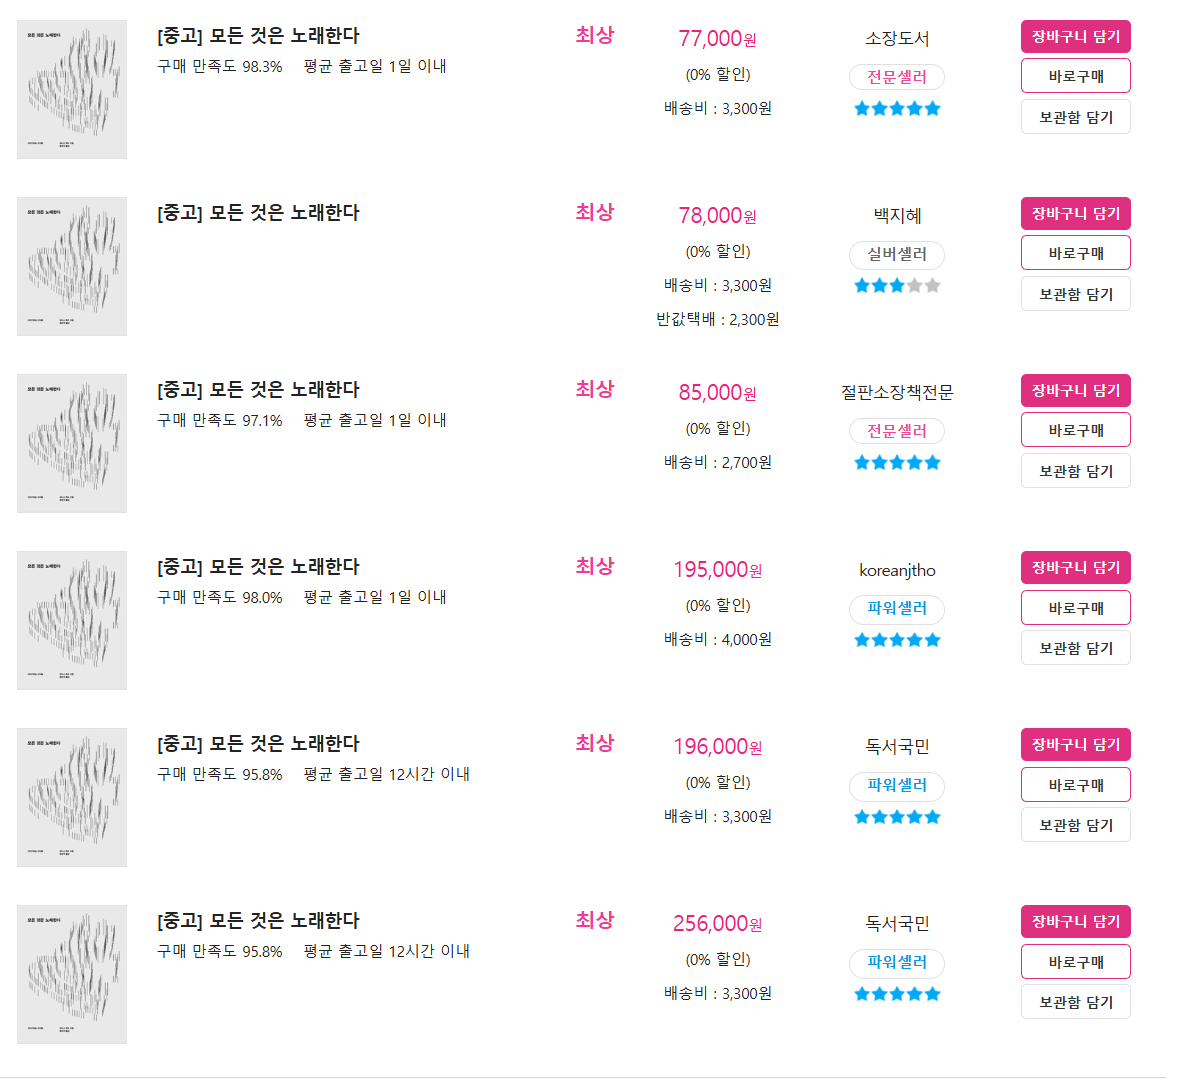Open the book title link for the 196,000원 listing
This screenshot has height=1082, width=1195.
[x=258, y=744]
